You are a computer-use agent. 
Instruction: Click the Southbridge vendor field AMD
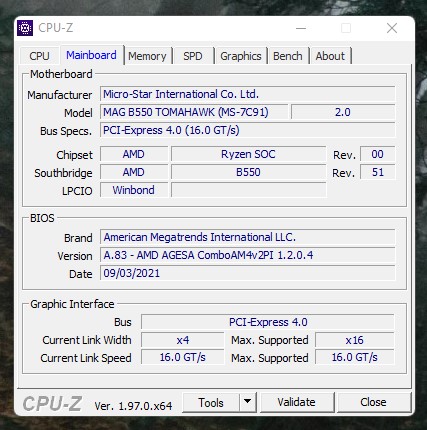(134, 172)
